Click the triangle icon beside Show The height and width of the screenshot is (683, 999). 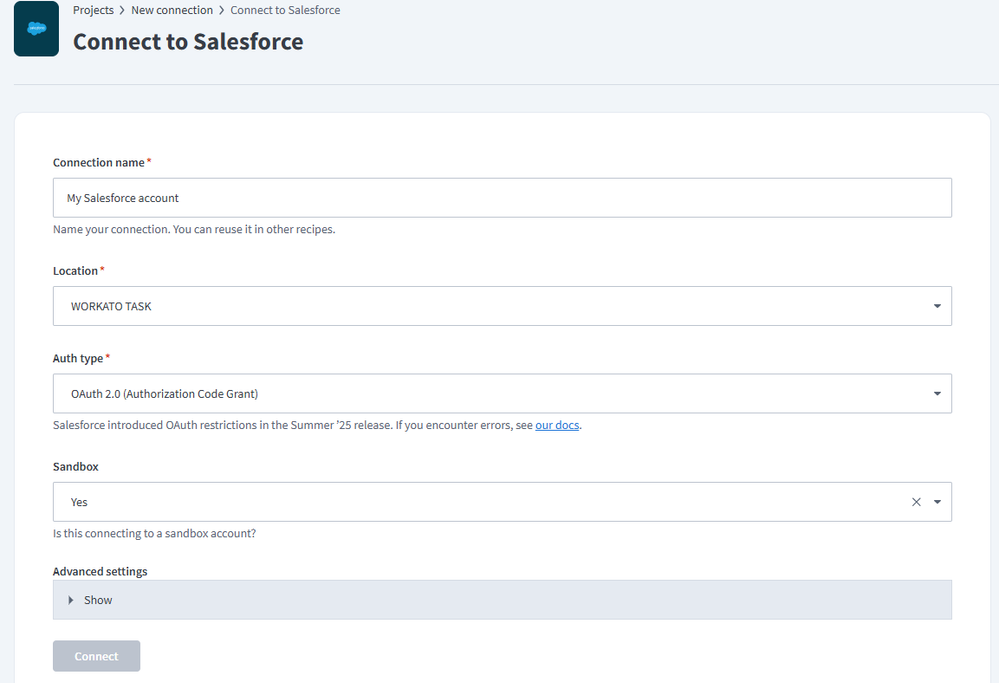(x=71, y=600)
